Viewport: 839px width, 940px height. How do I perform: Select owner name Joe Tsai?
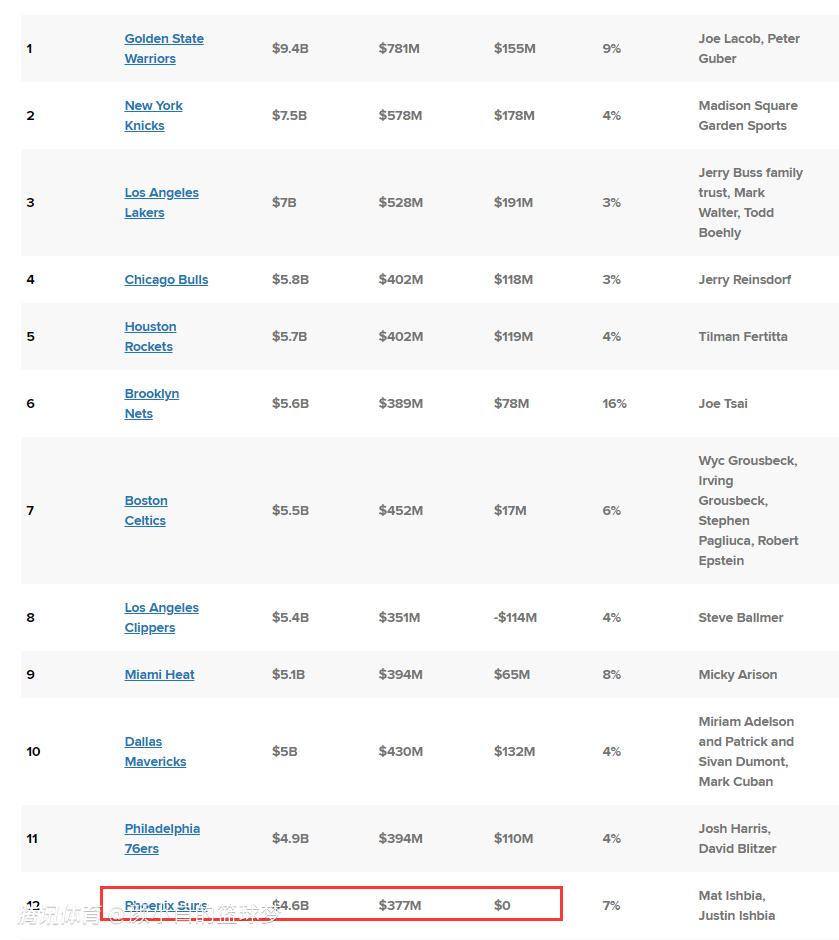pyautogui.click(x=723, y=404)
